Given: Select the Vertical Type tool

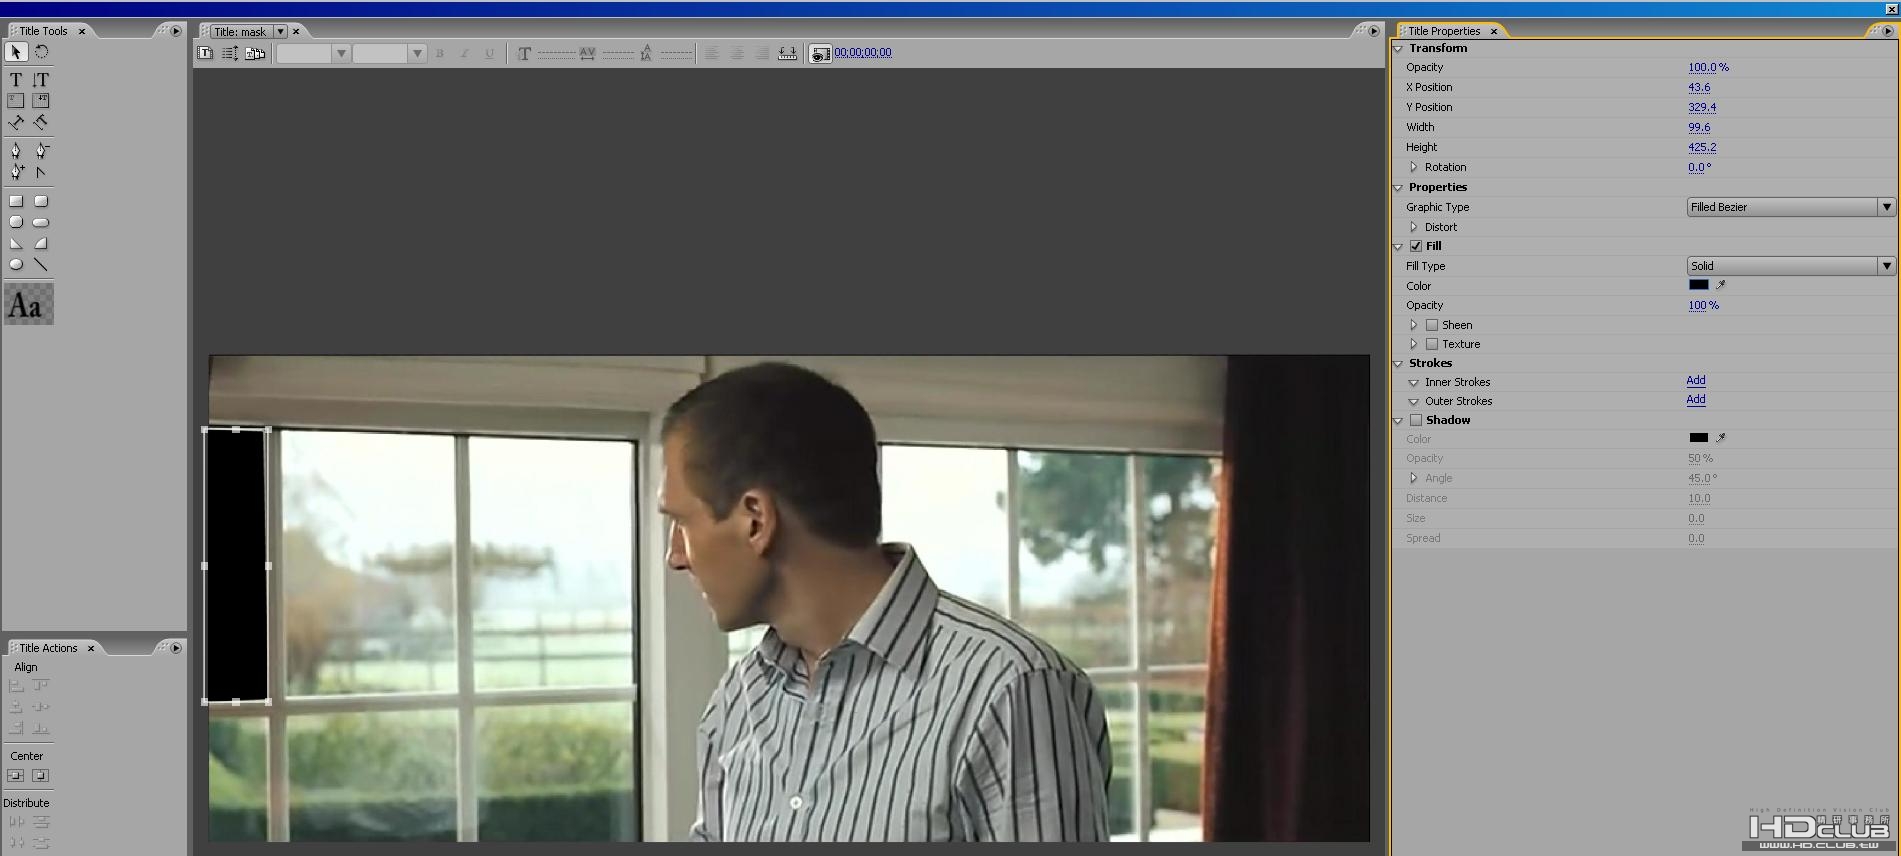Looking at the screenshot, I should [x=41, y=80].
